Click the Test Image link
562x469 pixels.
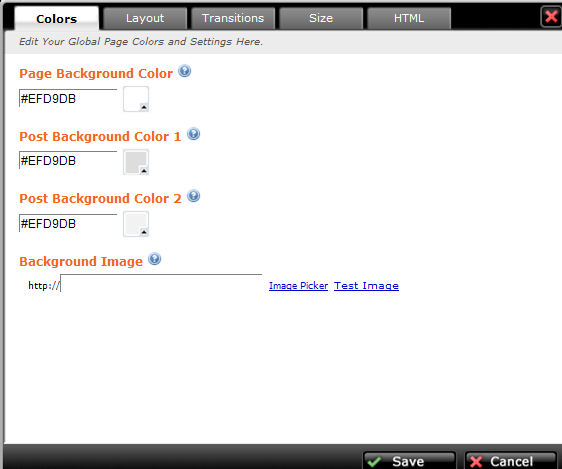pos(366,286)
